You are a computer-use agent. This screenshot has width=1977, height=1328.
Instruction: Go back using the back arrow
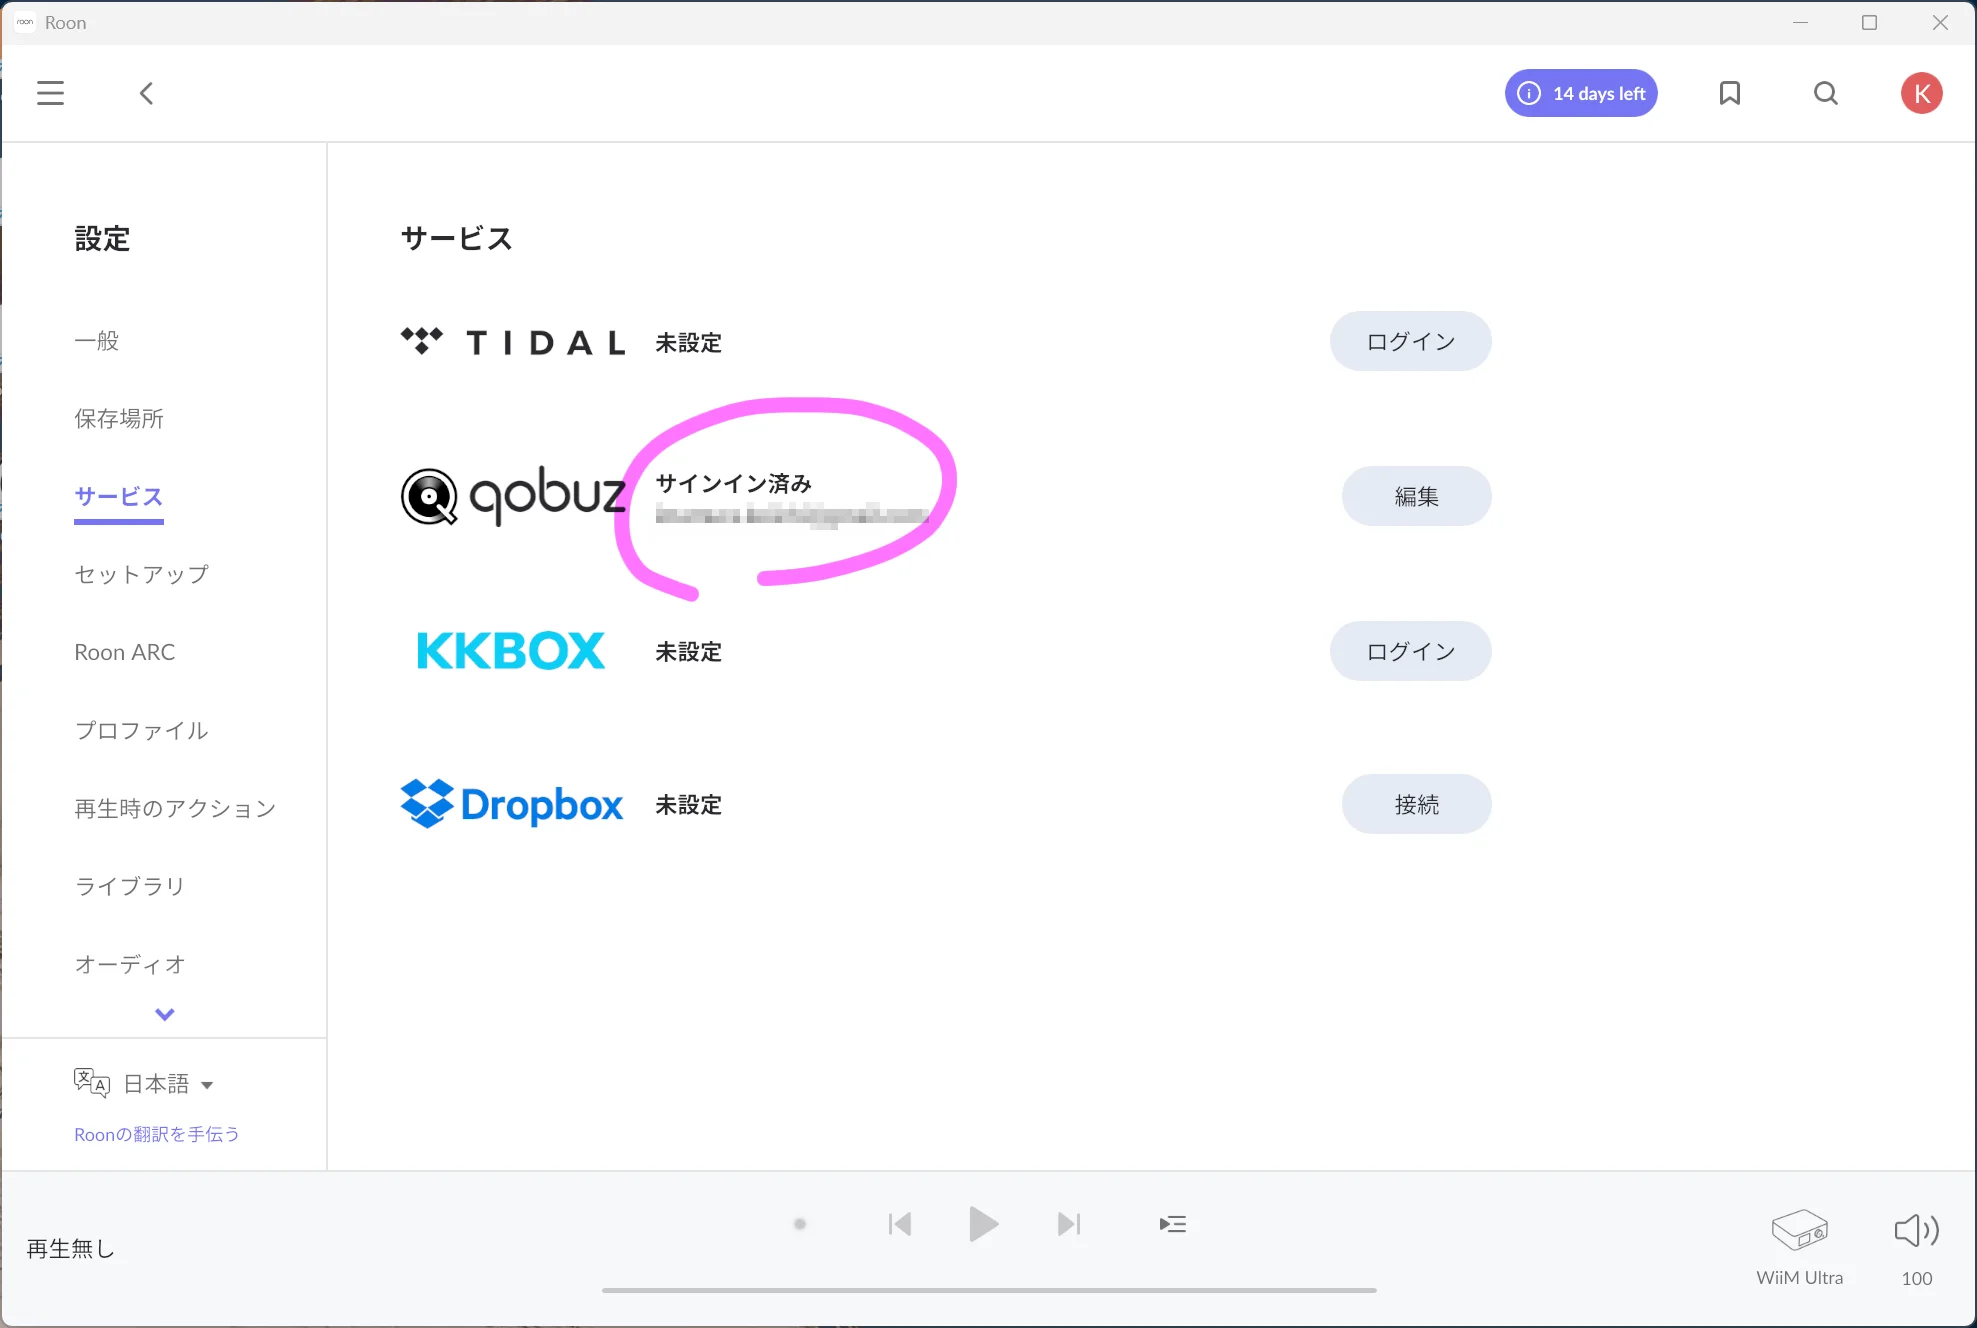click(147, 93)
